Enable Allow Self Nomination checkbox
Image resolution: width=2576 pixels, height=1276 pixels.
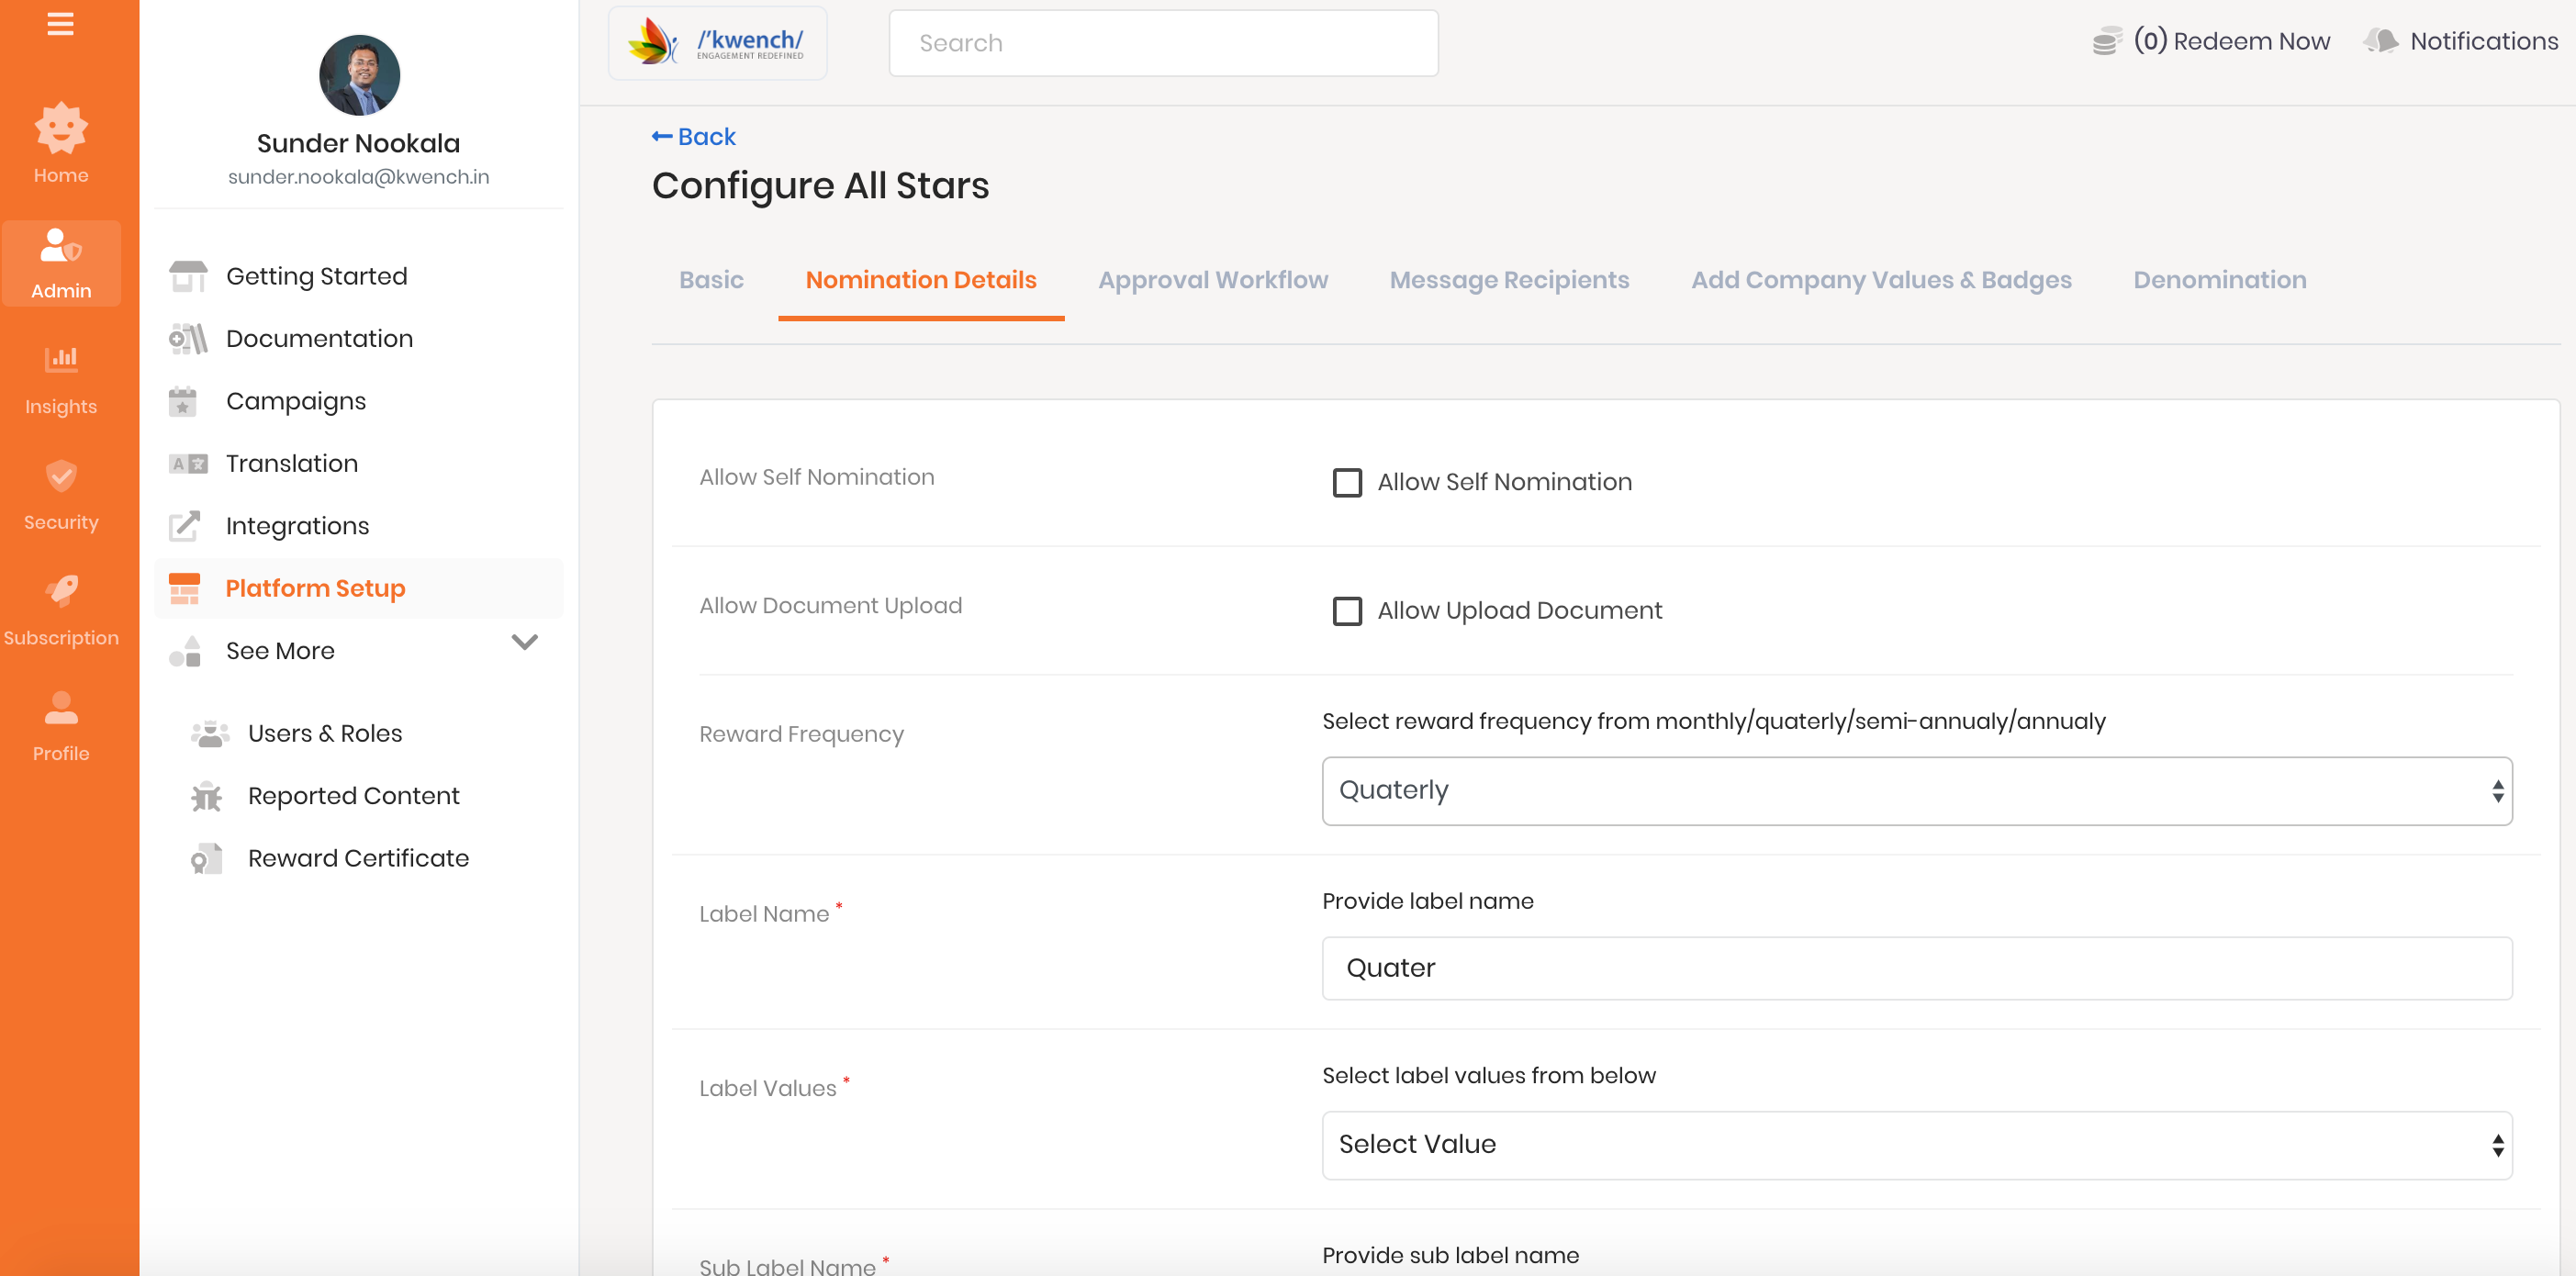point(1346,482)
